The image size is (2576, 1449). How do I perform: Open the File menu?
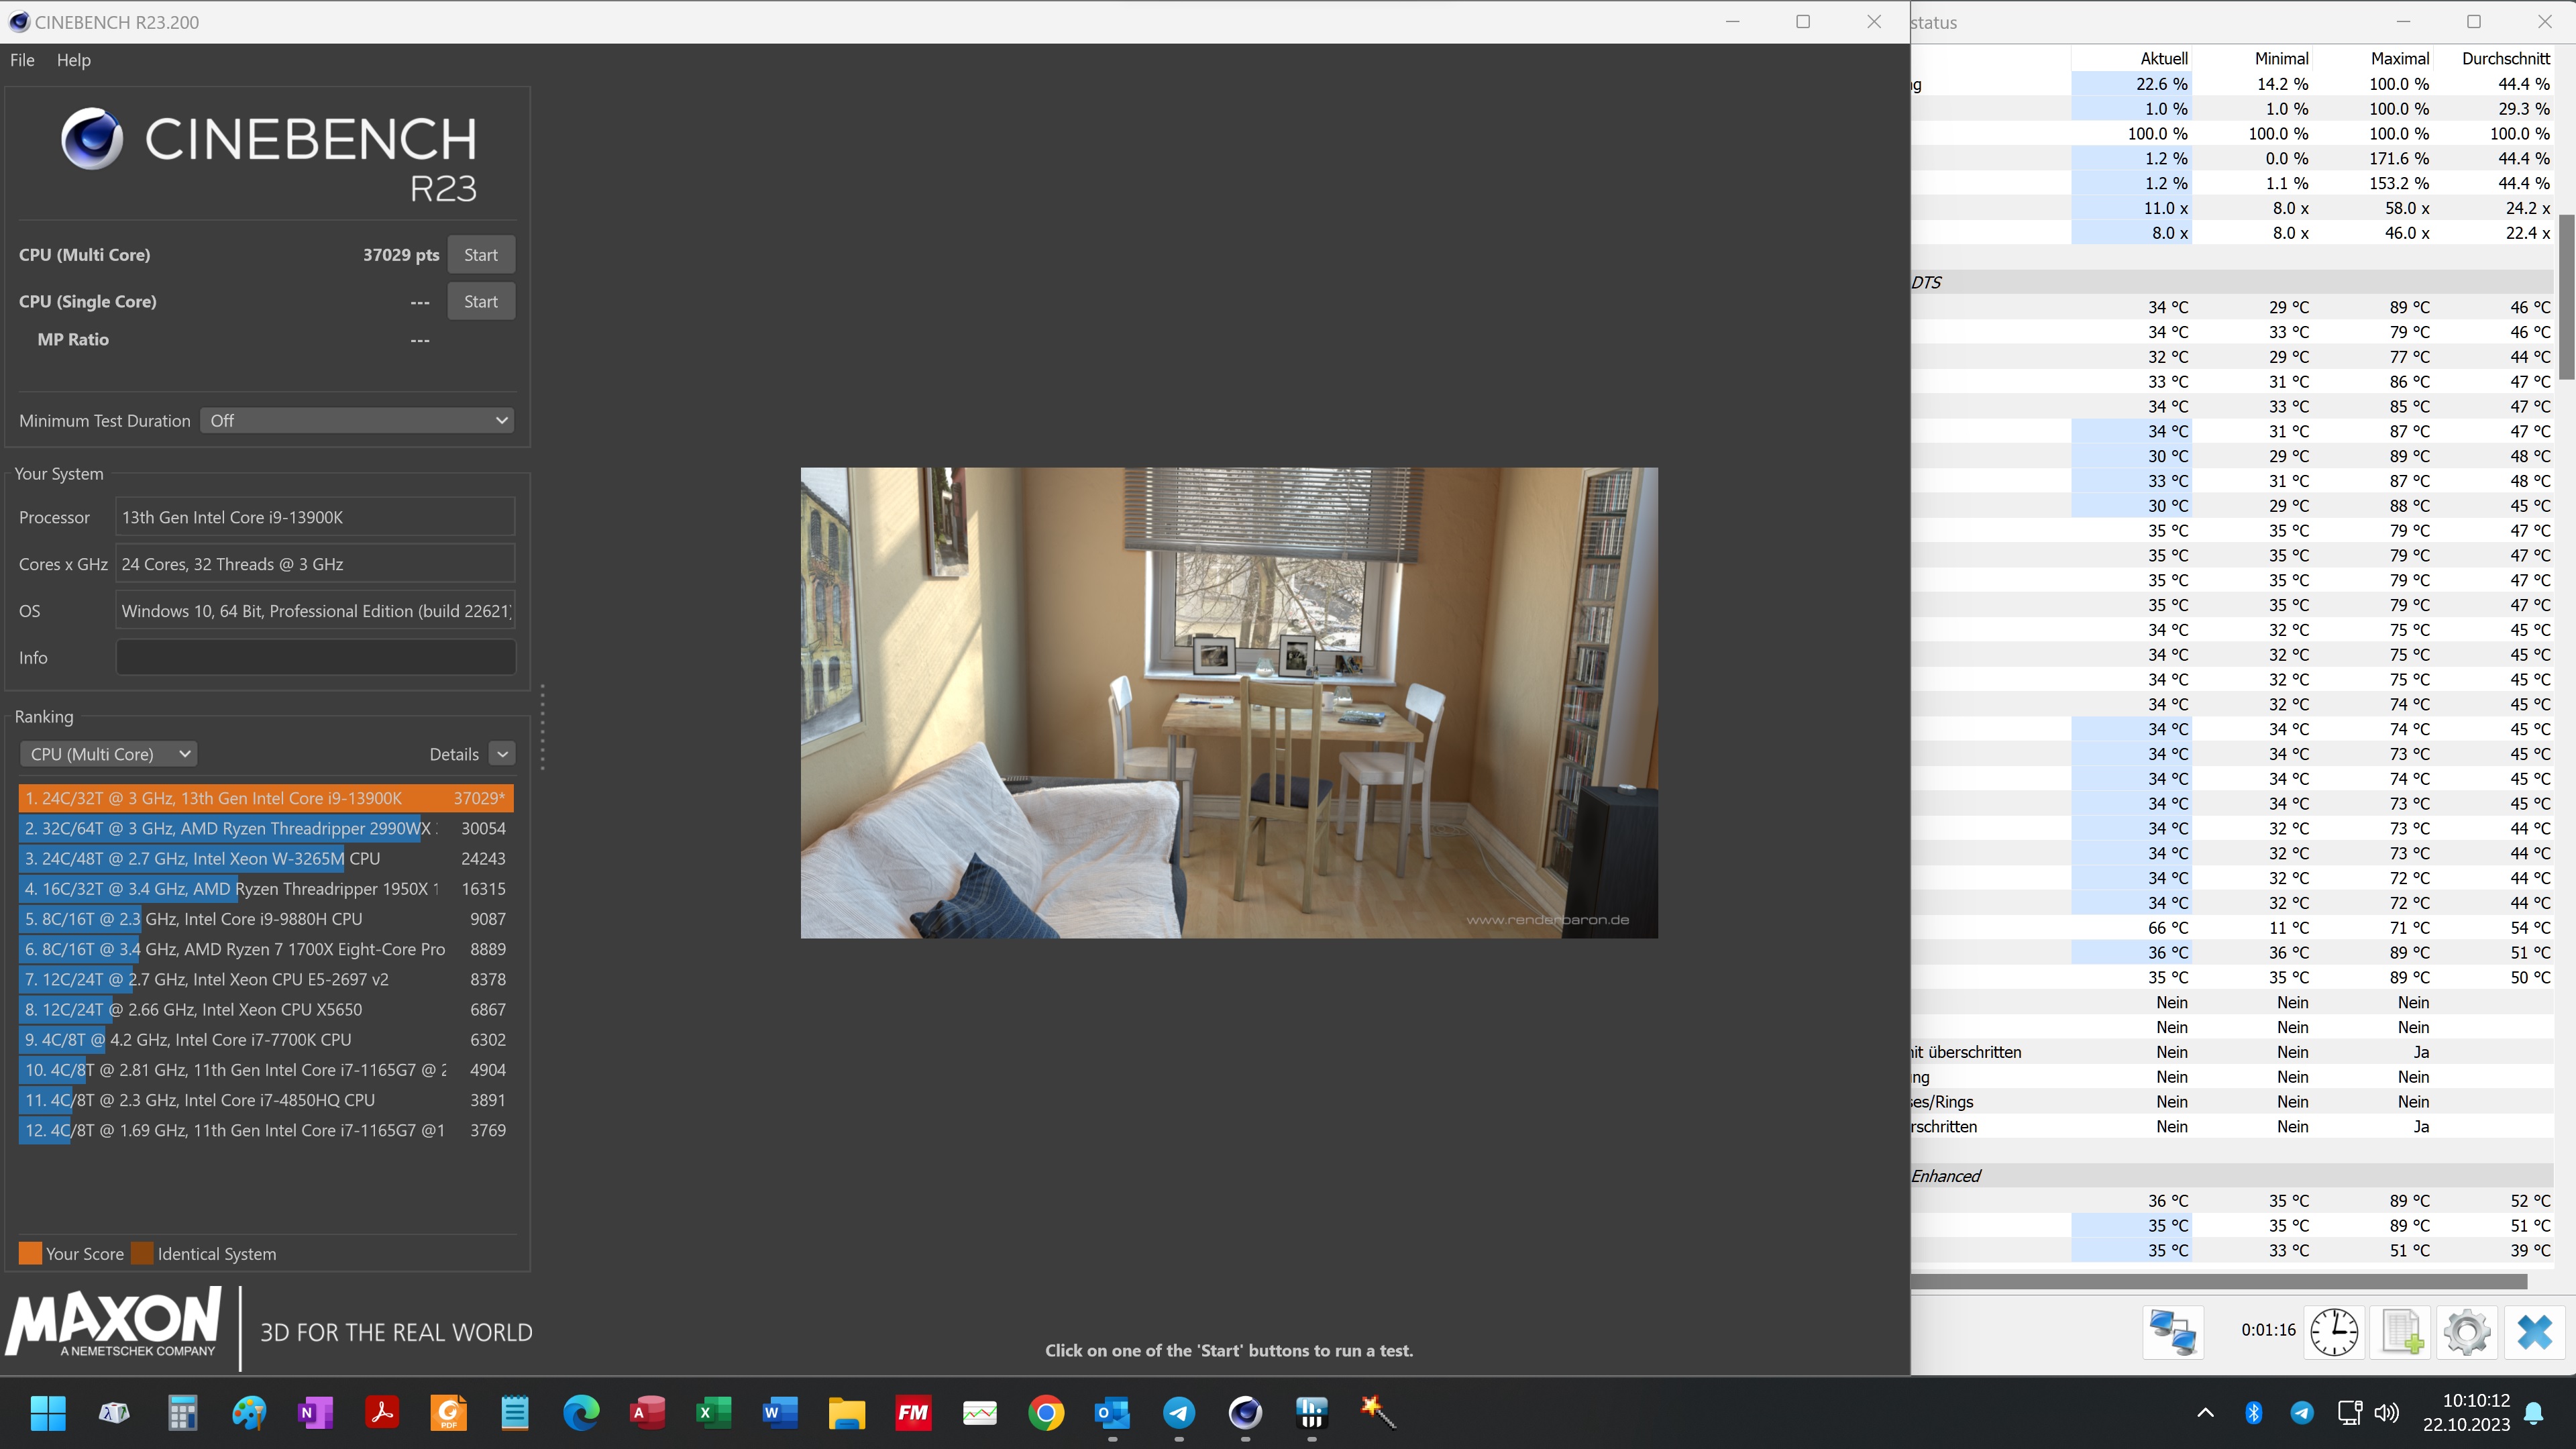coord(22,60)
